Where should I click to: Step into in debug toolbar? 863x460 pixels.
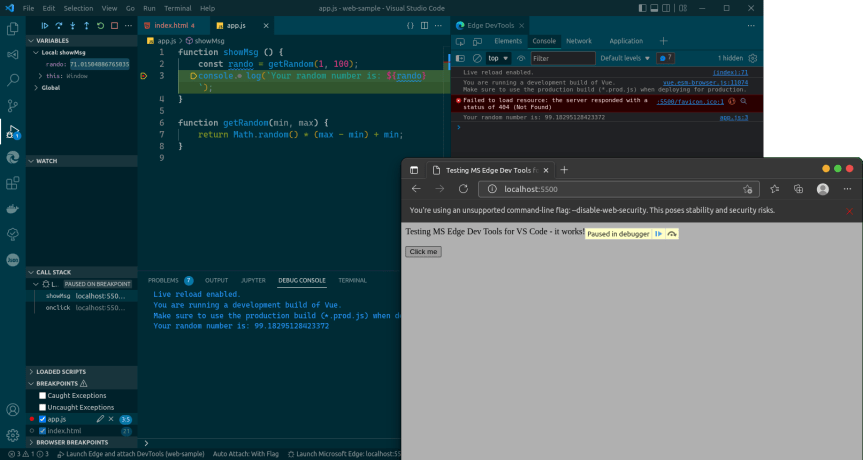[x=73, y=26]
